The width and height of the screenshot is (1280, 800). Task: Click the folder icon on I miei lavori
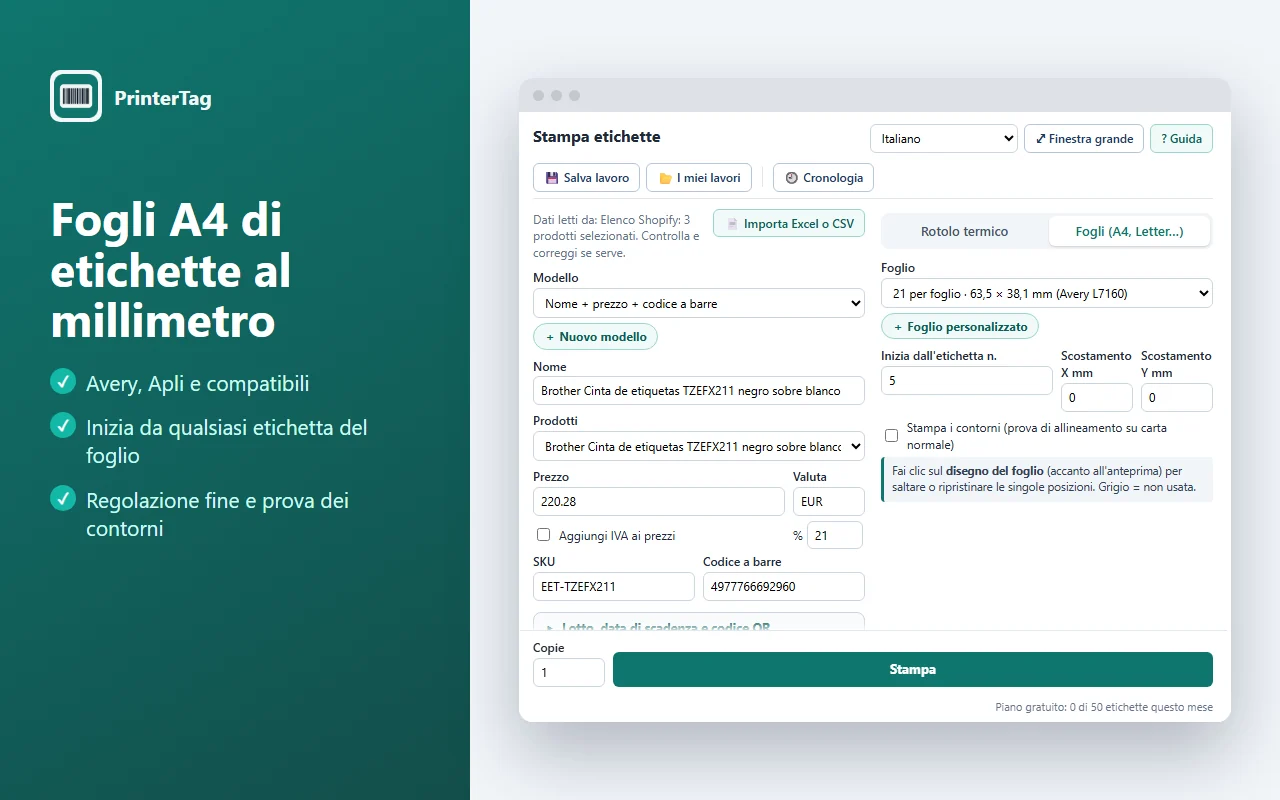point(665,178)
